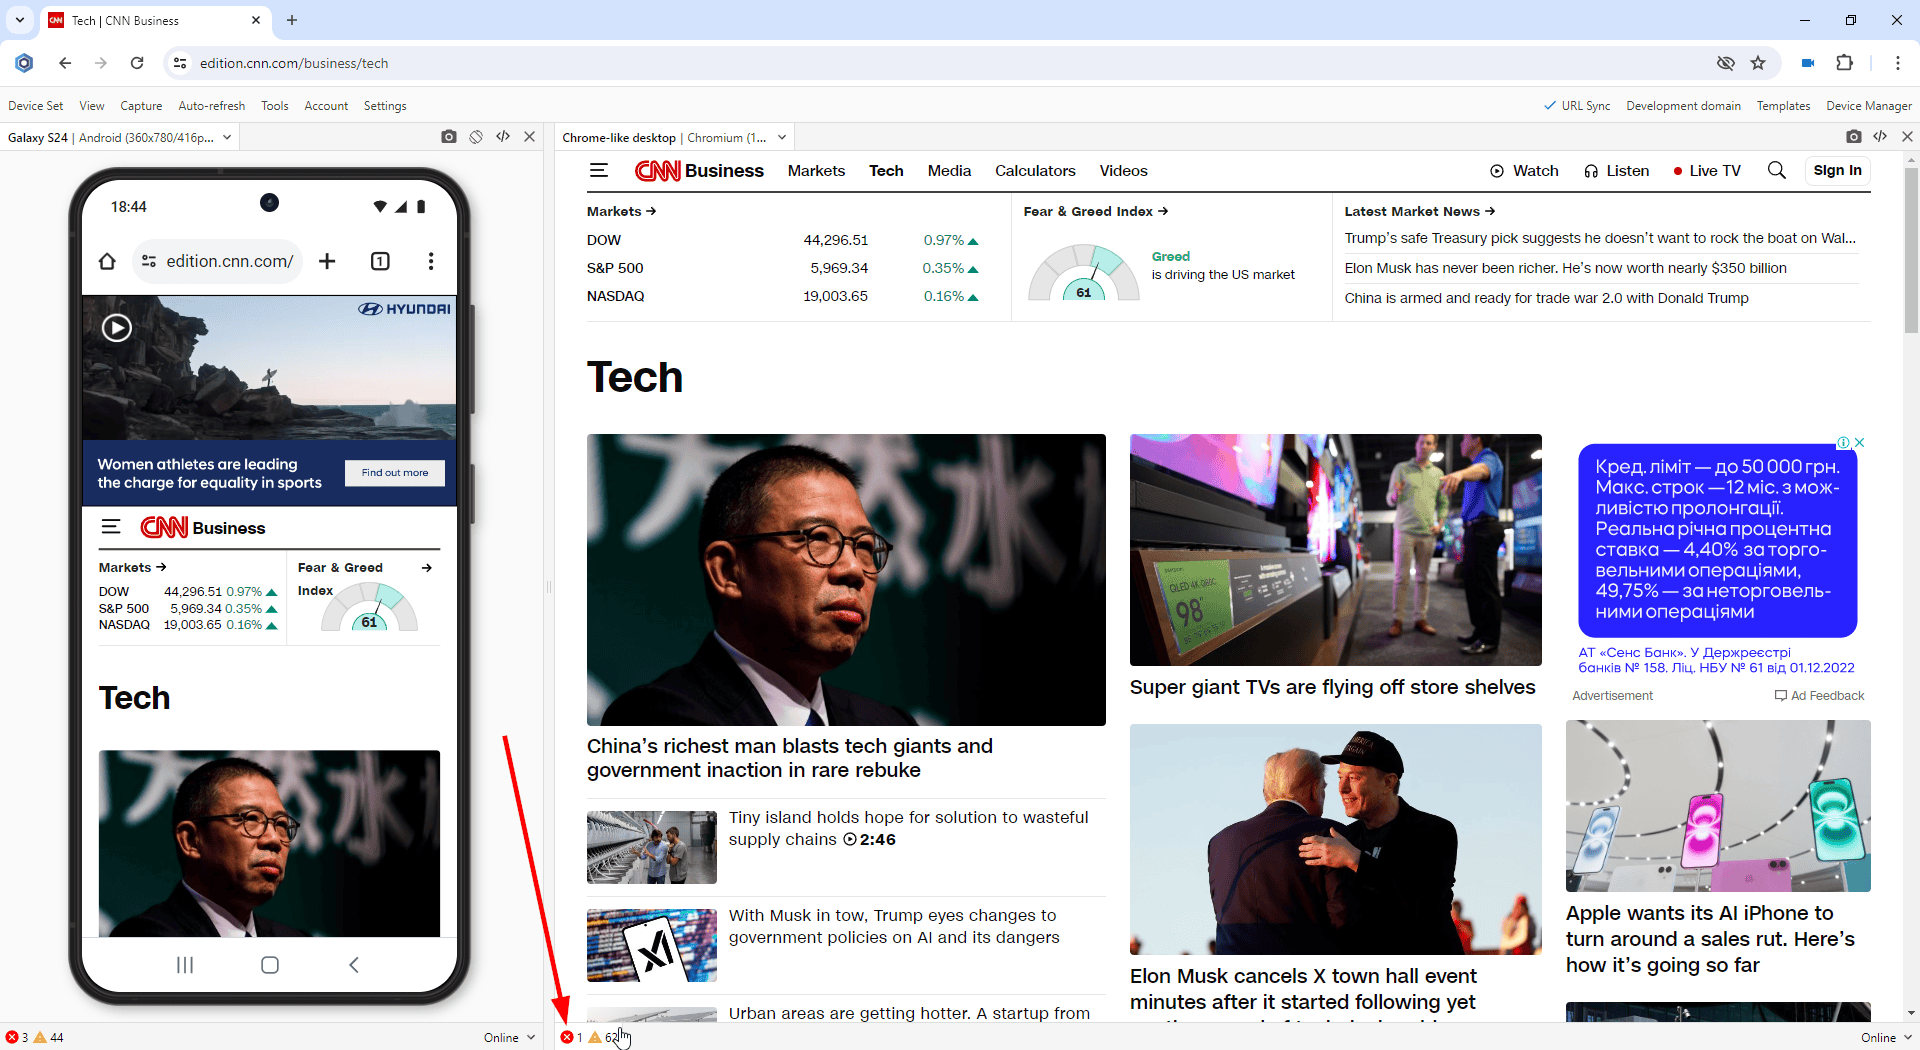Open the Device Set menu
This screenshot has height=1050, width=1920.
[35, 106]
